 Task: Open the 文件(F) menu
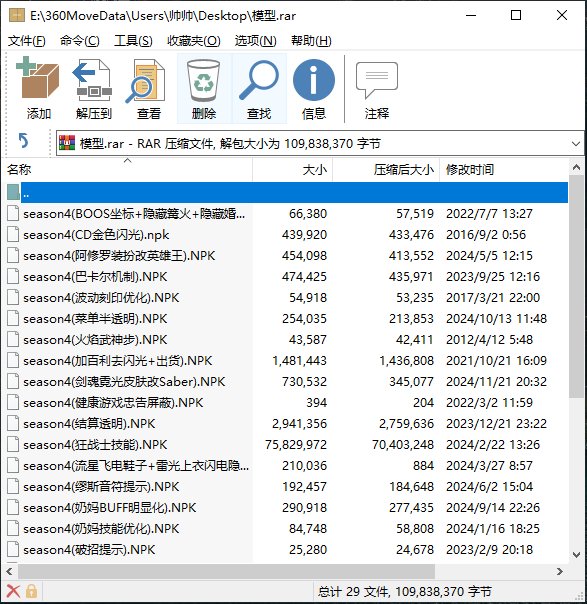pyautogui.click(x=27, y=40)
